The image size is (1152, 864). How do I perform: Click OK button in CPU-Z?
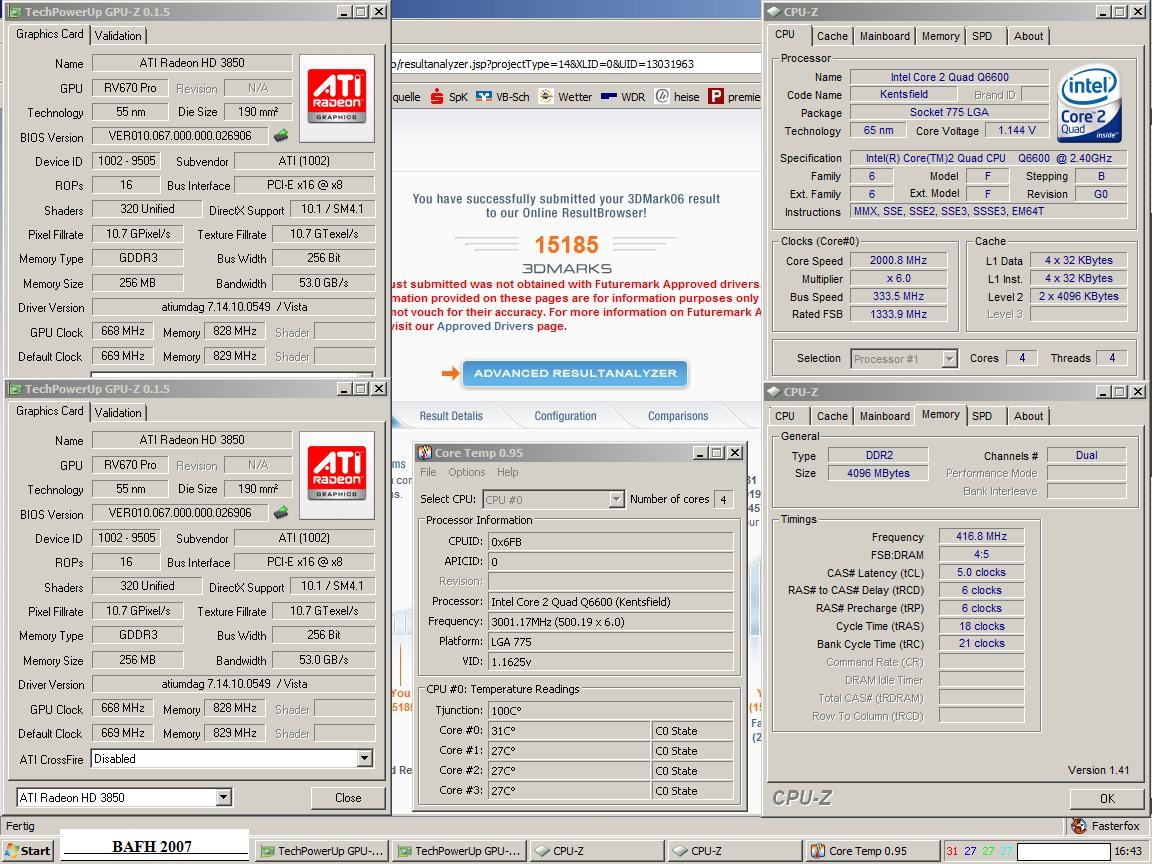pos(1106,798)
